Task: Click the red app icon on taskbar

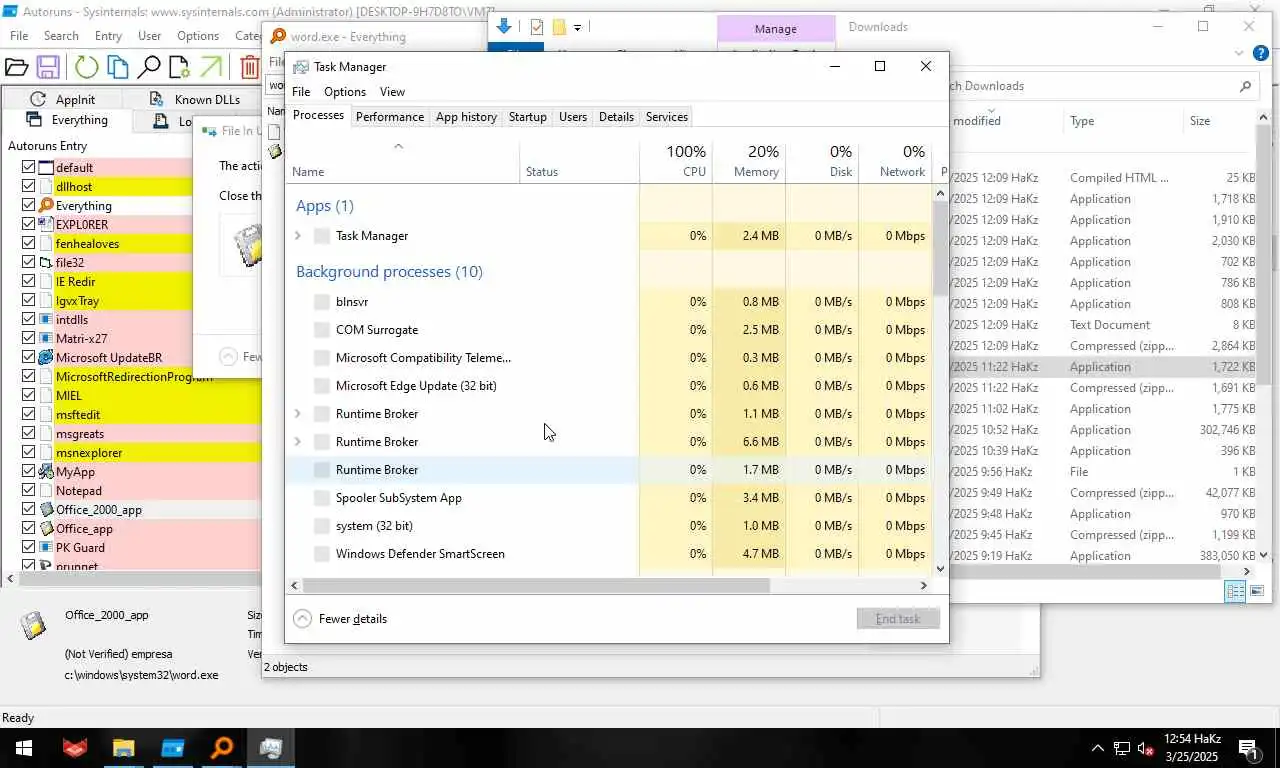Action: coord(75,747)
